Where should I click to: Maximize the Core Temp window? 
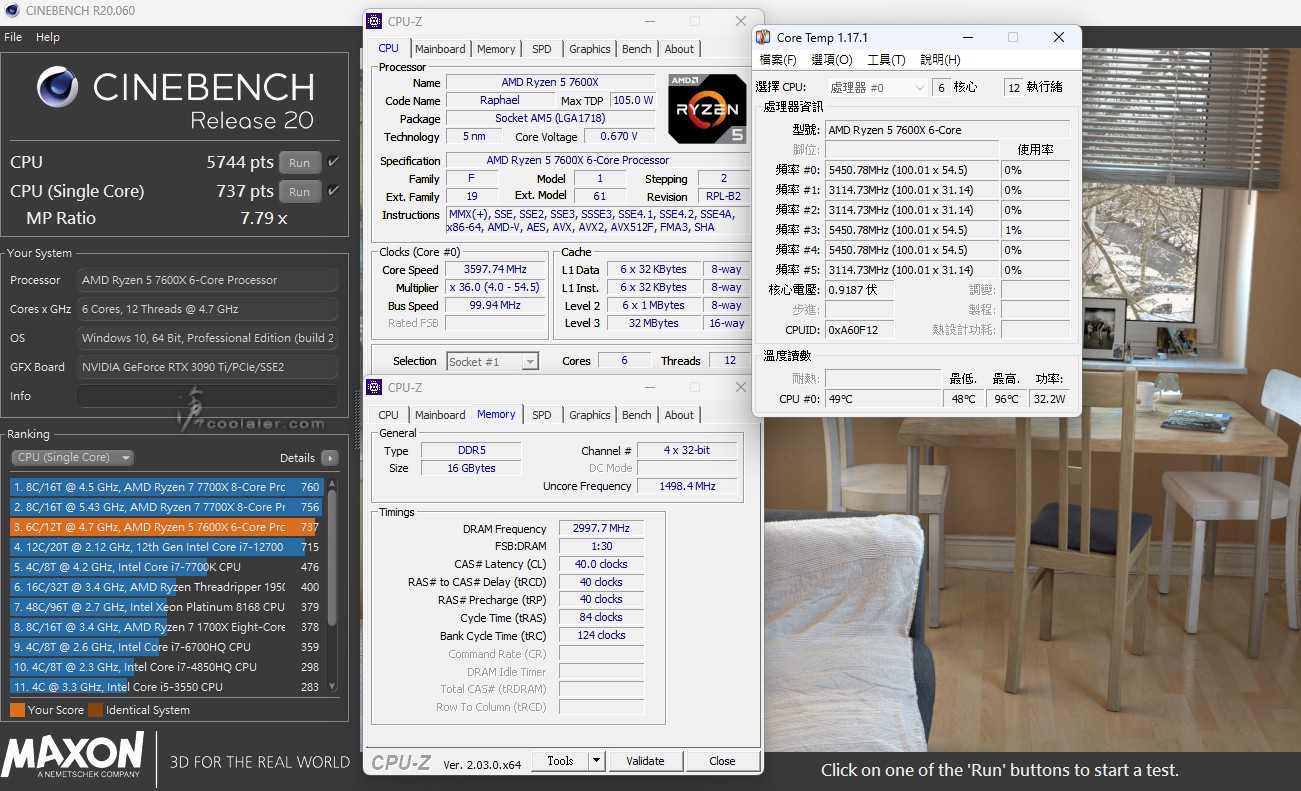[x=1012, y=38]
